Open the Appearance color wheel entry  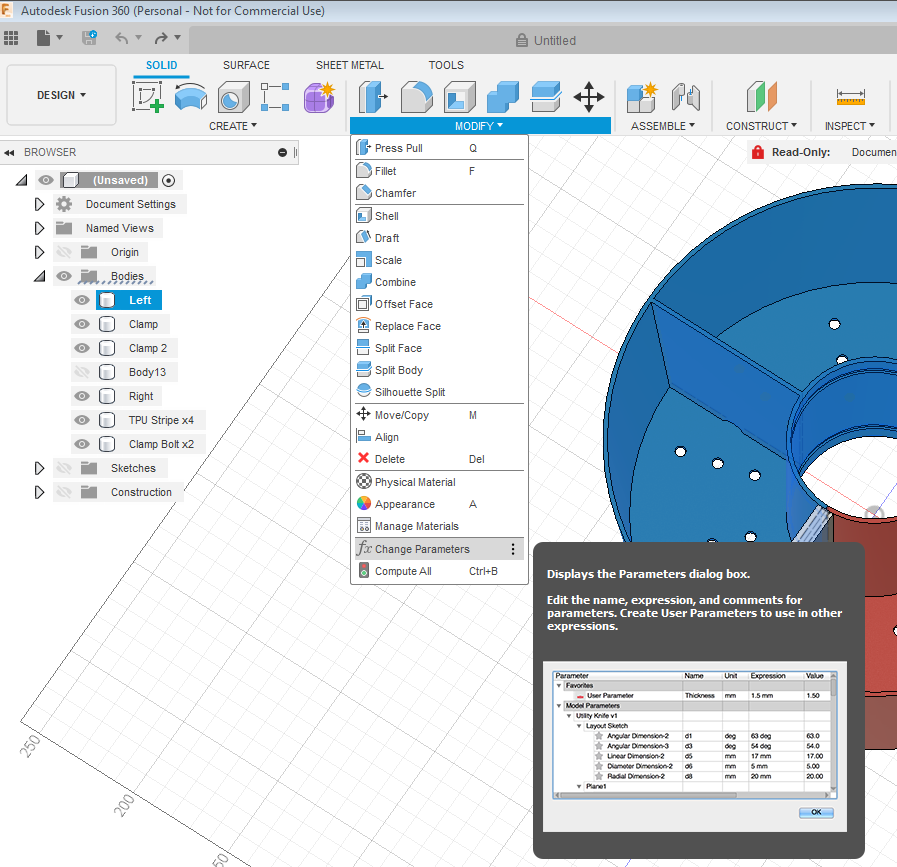[439, 504]
